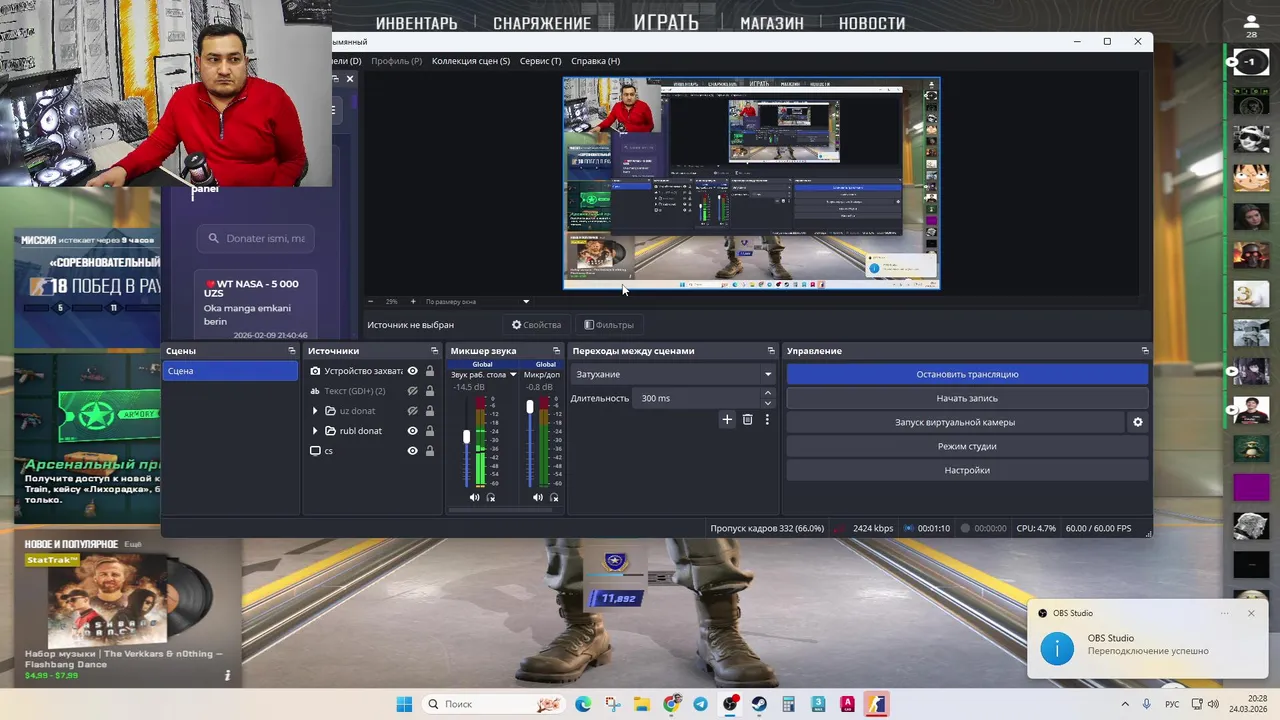The width and height of the screenshot is (1280, 720).
Task: Open СНАРЯЖЕНИЕ tab in game menu
Action: coord(542,23)
